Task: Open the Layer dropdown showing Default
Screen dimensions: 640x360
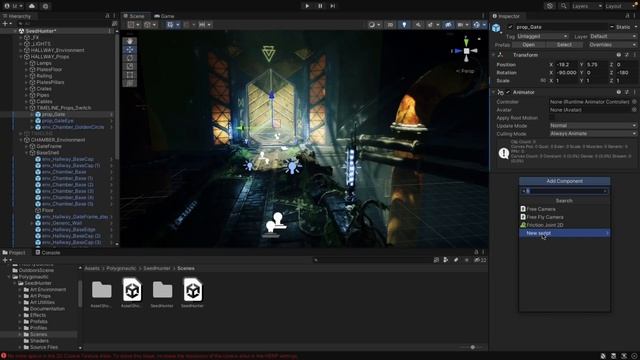Action: (612, 36)
